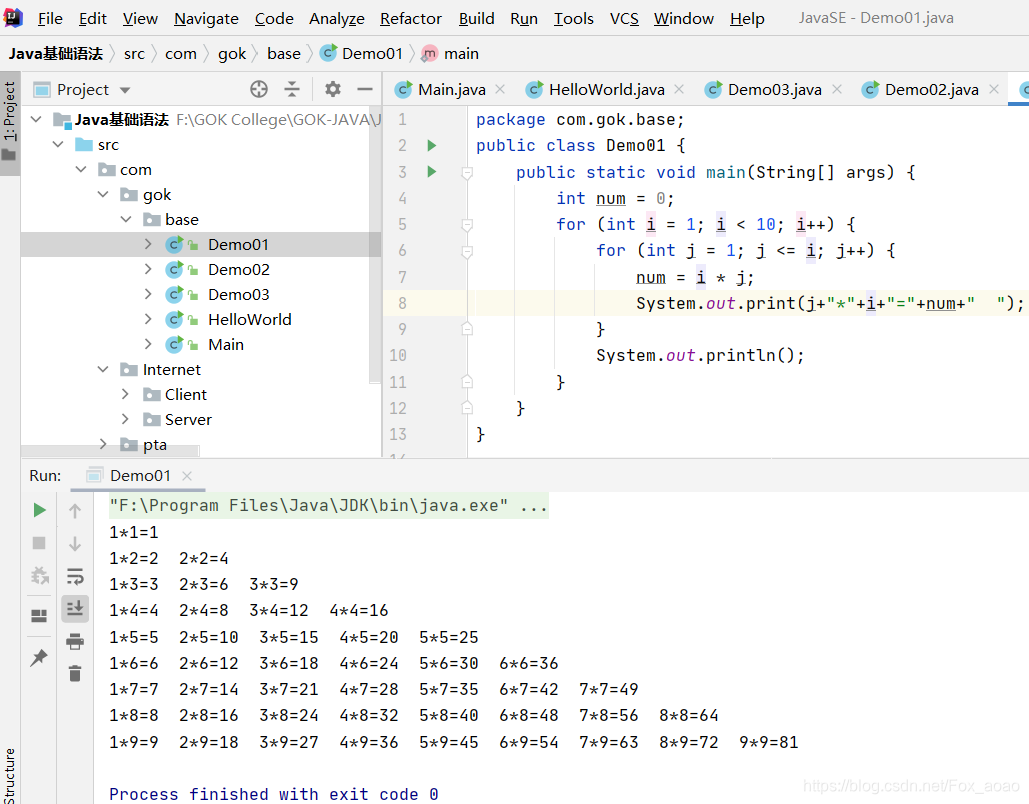Select the pta folder
This screenshot has width=1029, height=804.
(x=155, y=444)
